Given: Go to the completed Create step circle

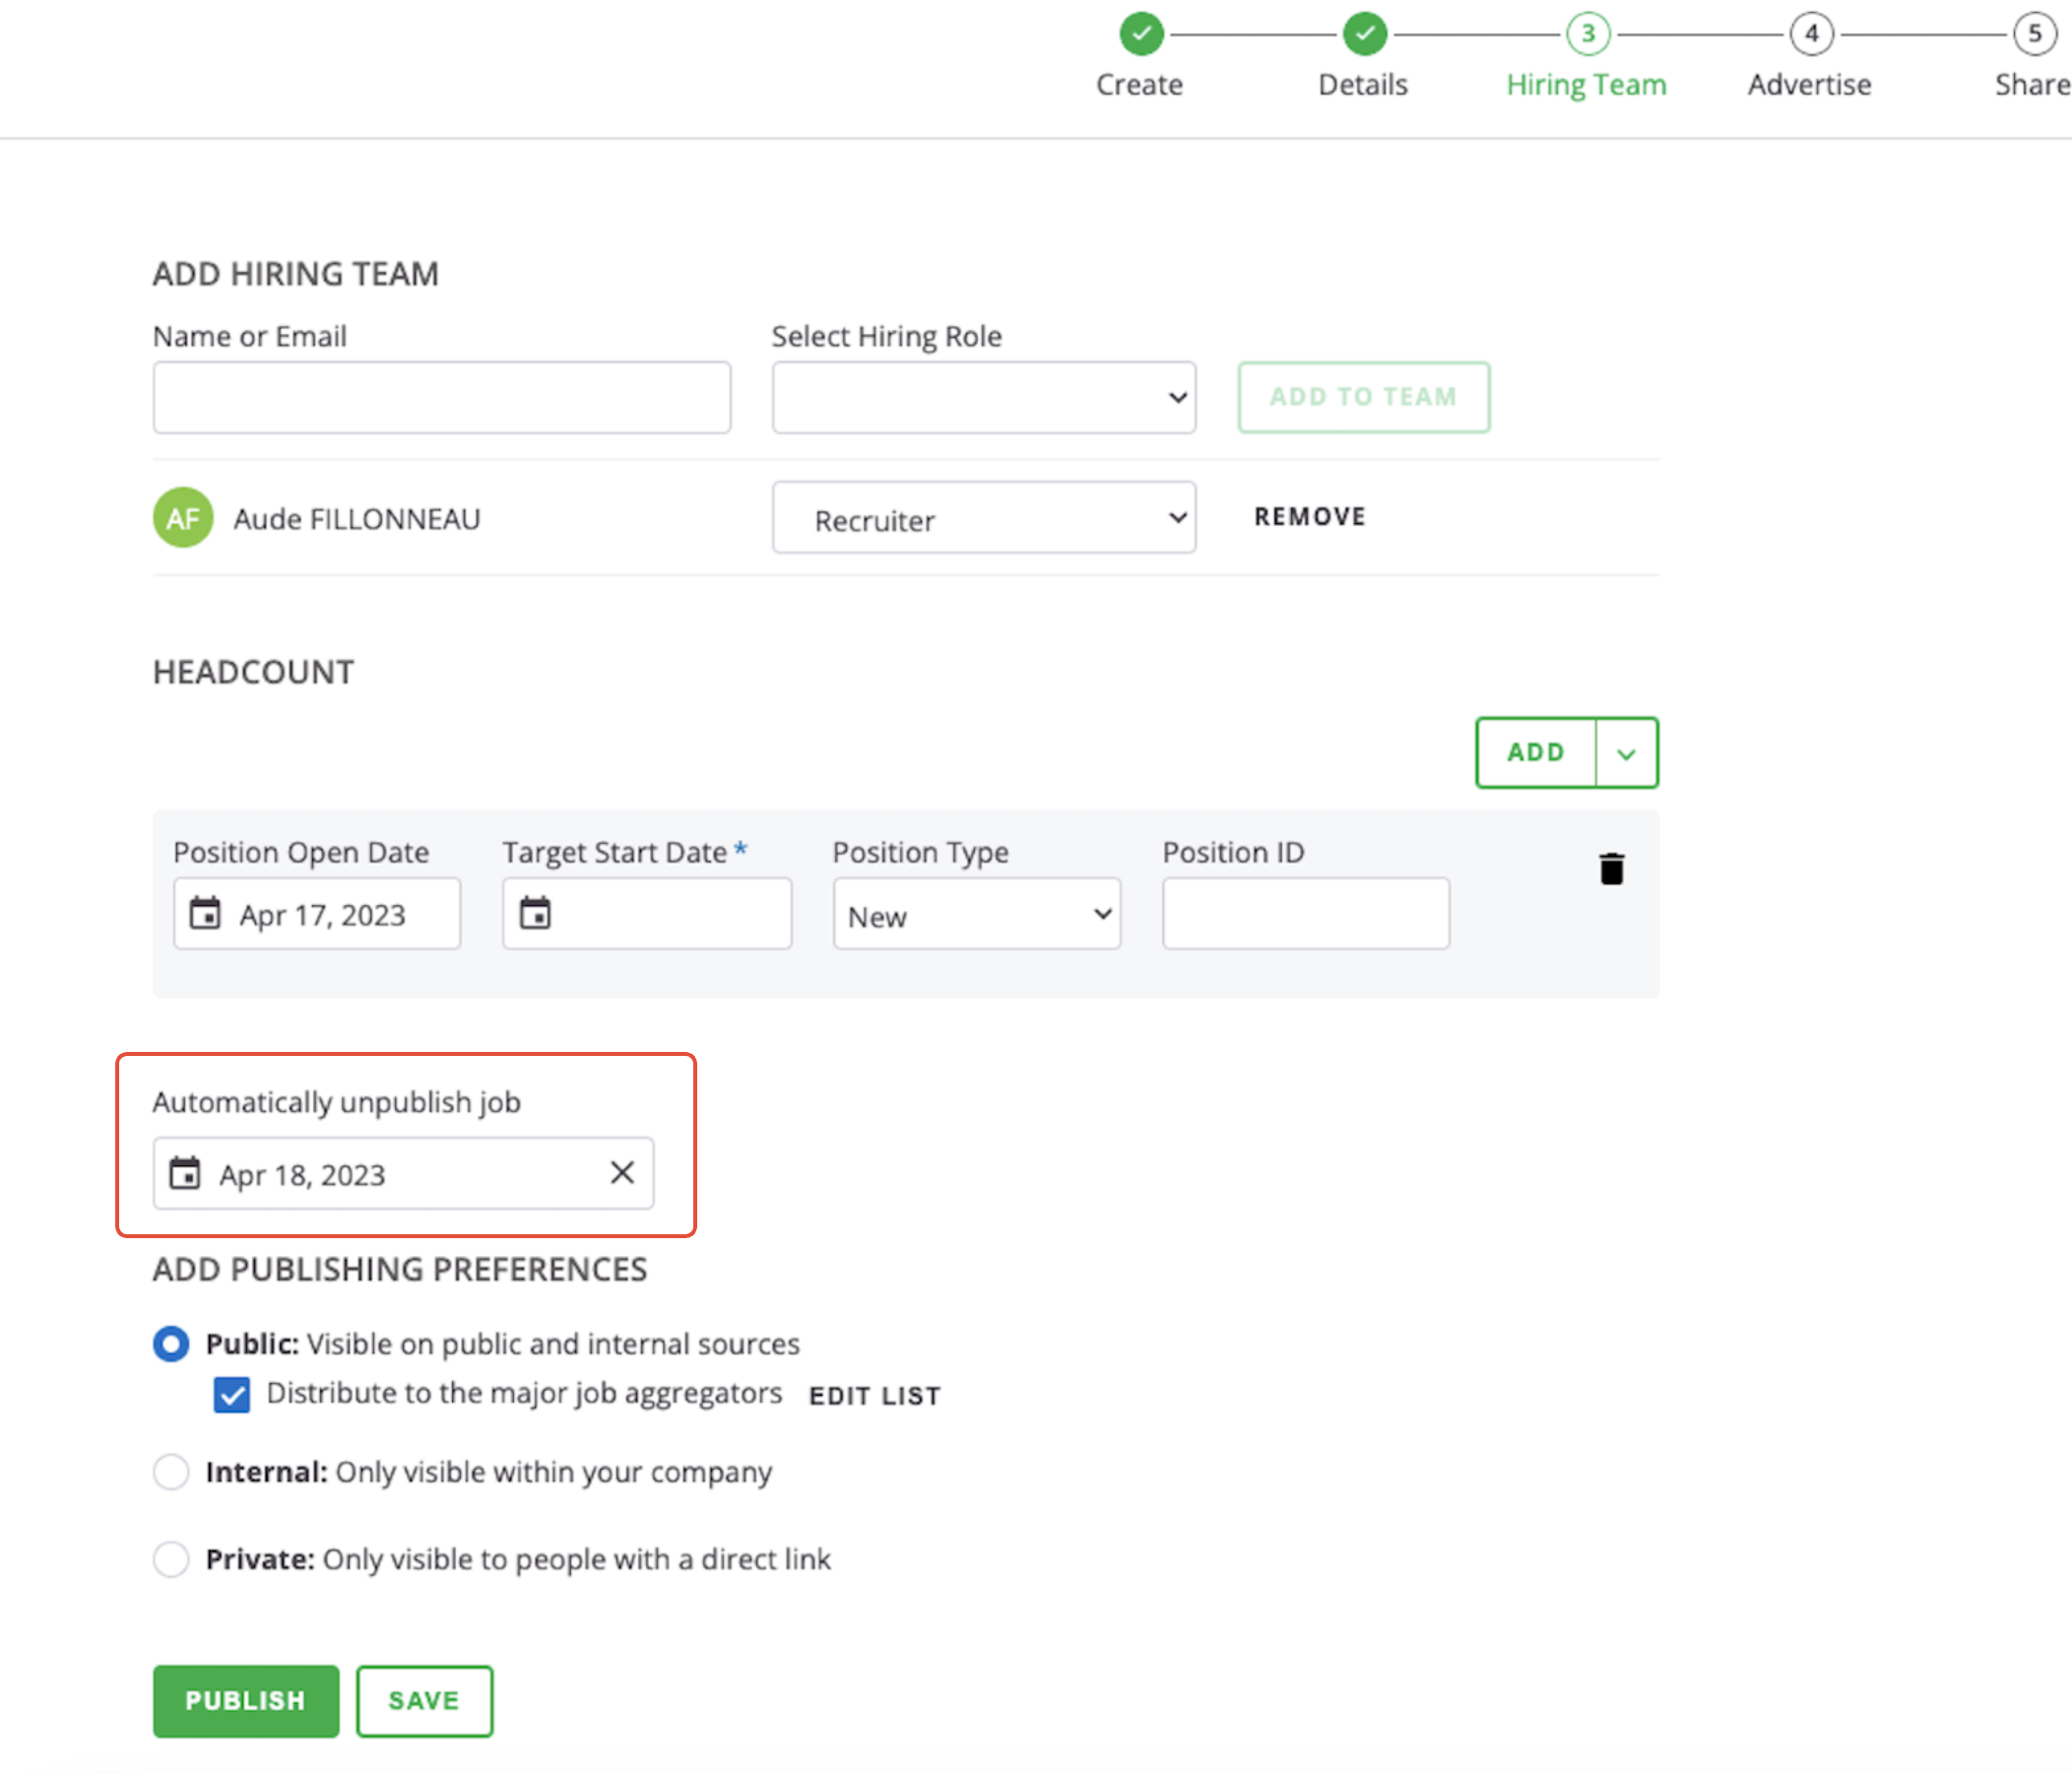Looking at the screenshot, I should (1141, 34).
